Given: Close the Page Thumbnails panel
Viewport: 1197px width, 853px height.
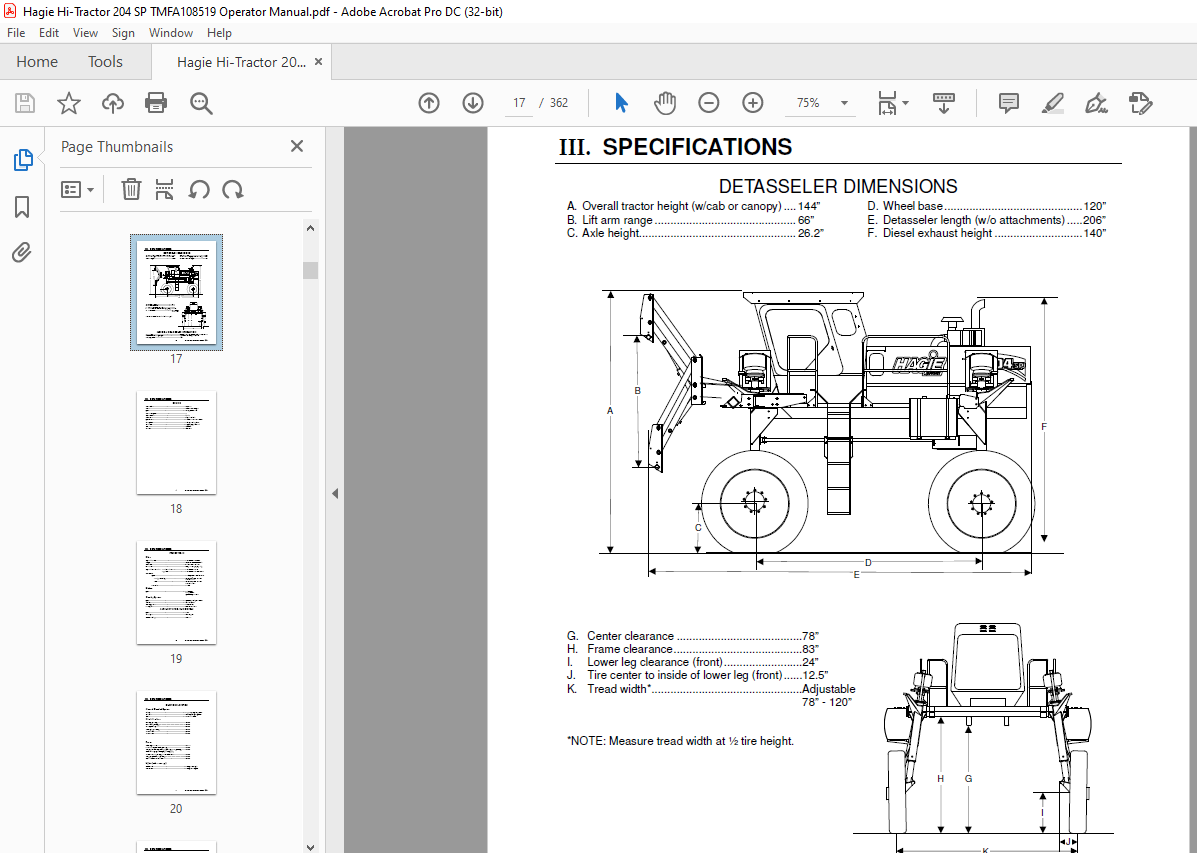Looking at the screenshot, I should click(x=297, y=146).
